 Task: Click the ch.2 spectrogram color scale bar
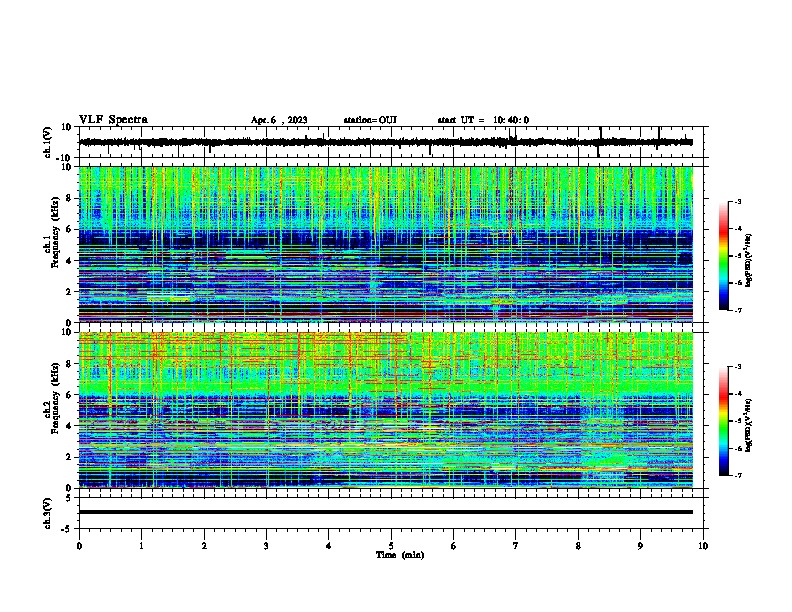point(724,421)
